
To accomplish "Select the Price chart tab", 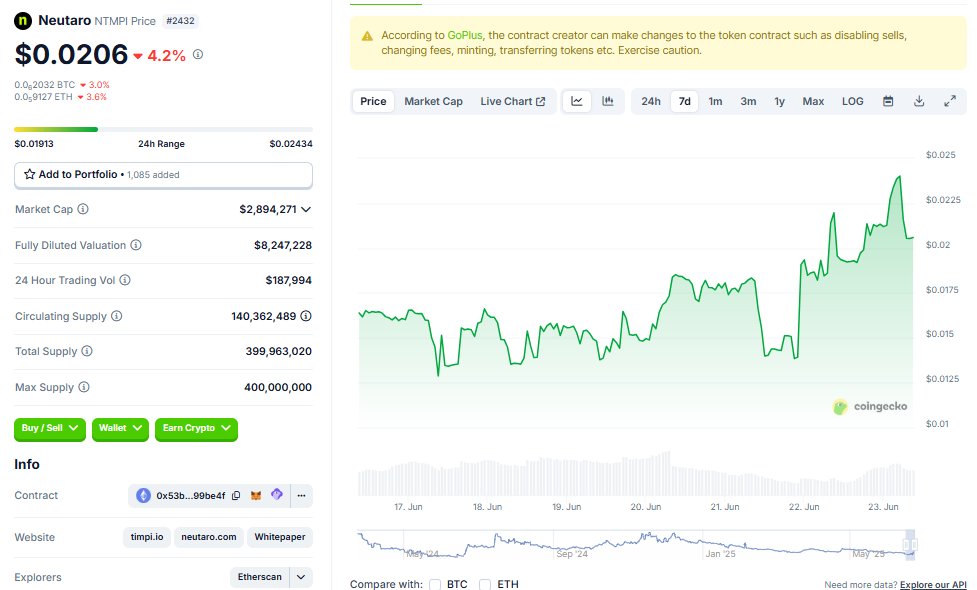I will (373, 101).
